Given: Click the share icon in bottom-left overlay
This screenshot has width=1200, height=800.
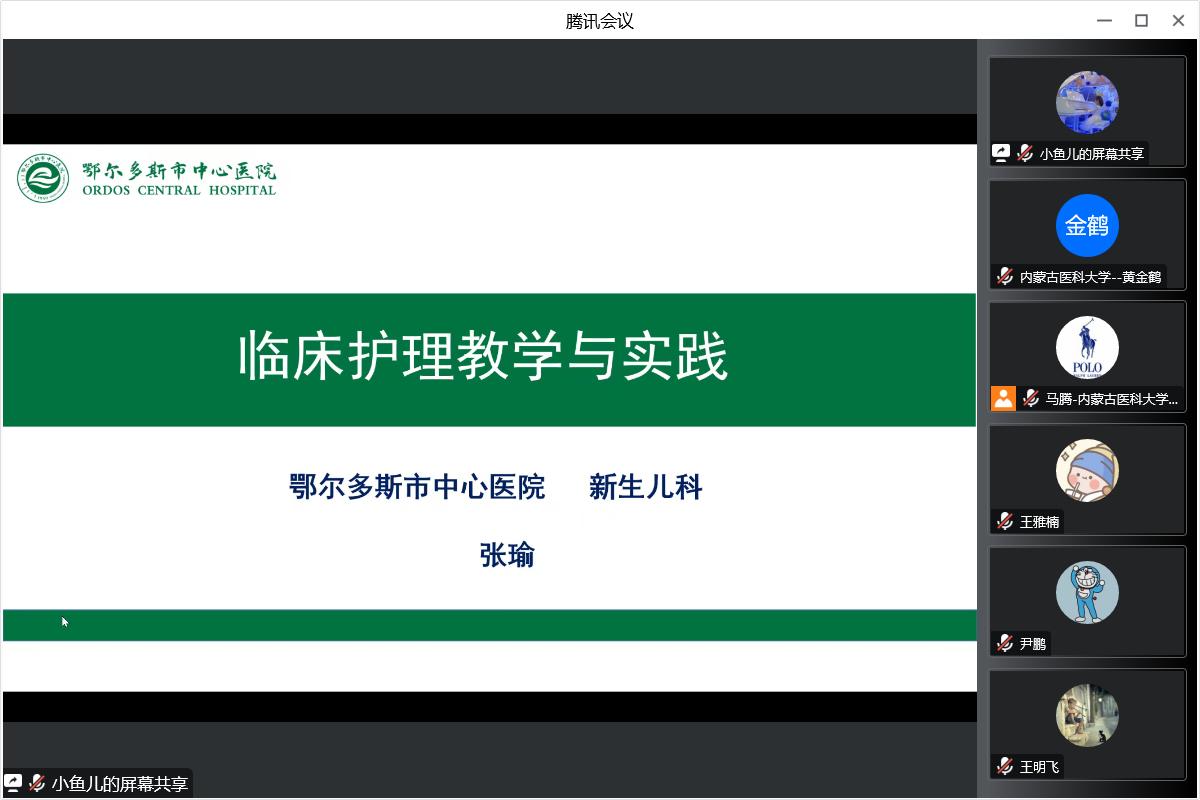Looking at the screenshot, I should tap(13, 783).
